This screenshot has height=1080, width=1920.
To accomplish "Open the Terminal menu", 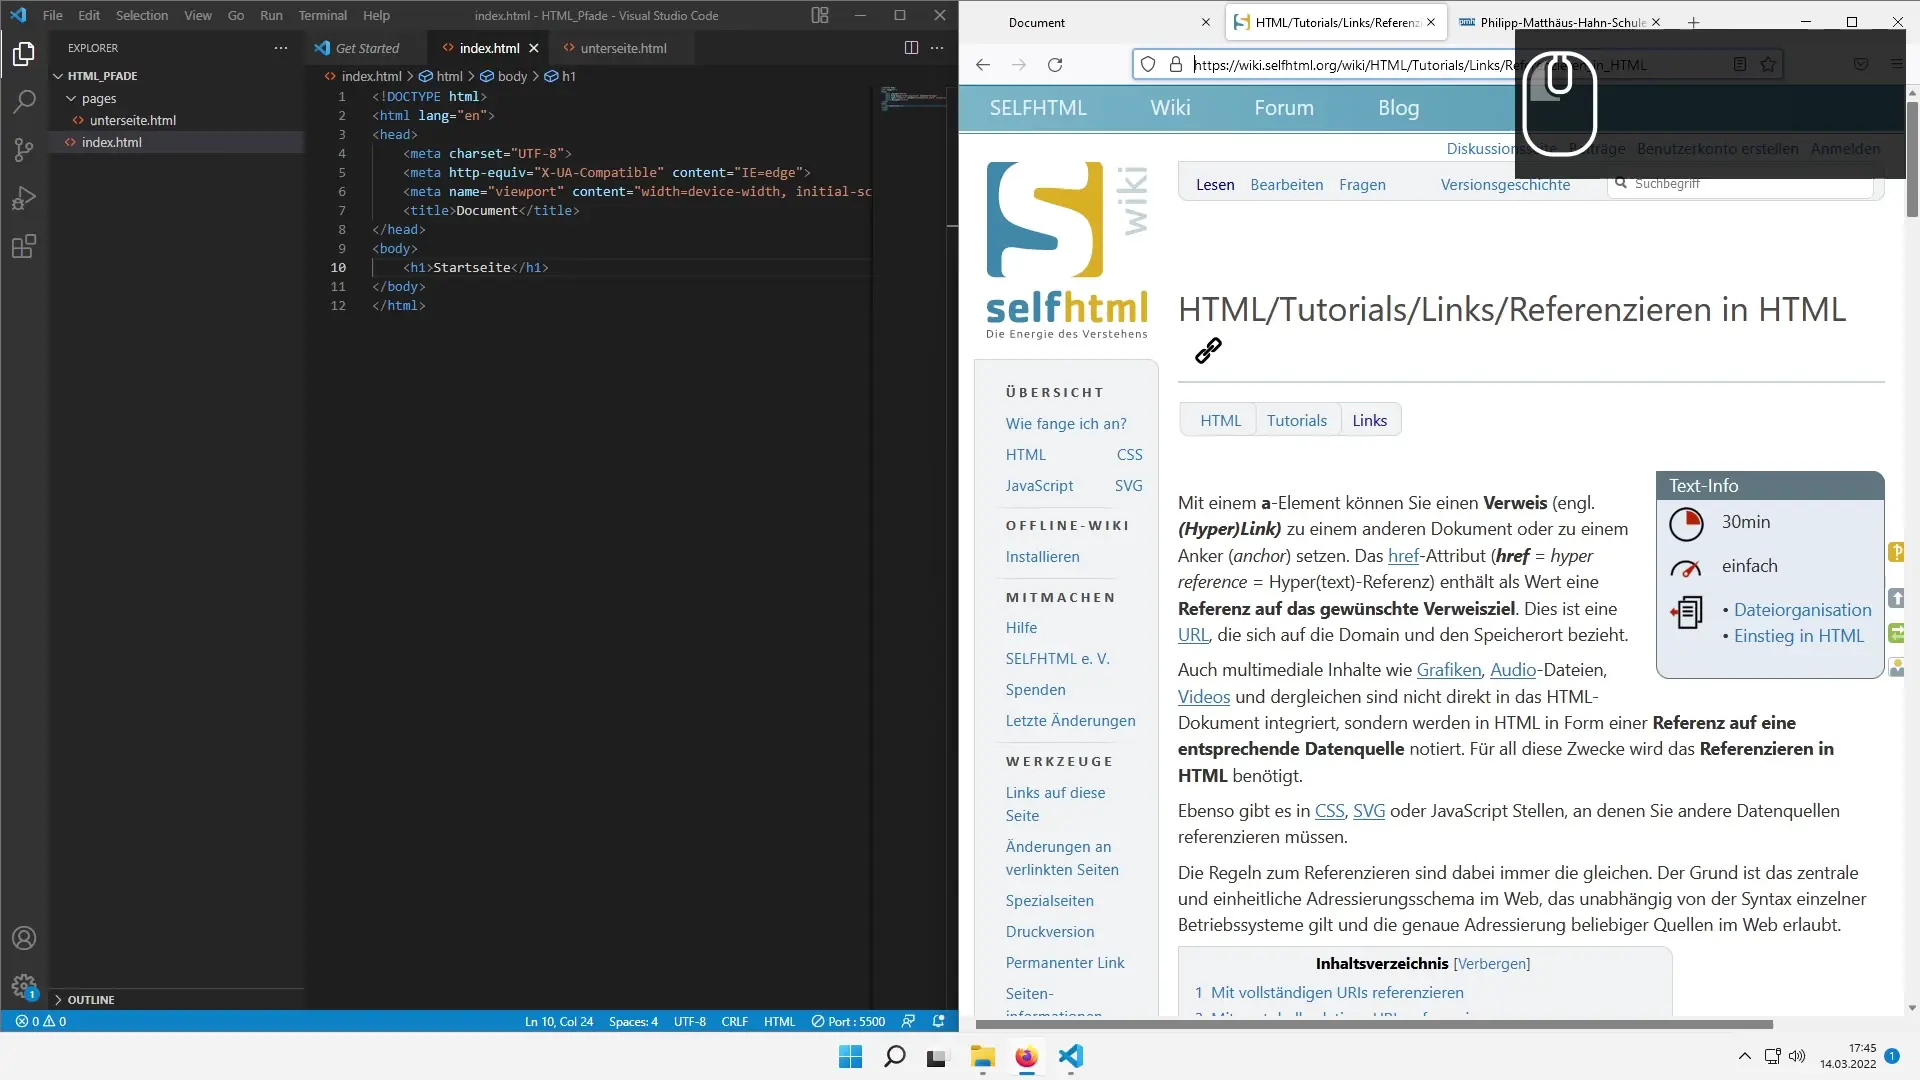I will (x=322, y=15).
